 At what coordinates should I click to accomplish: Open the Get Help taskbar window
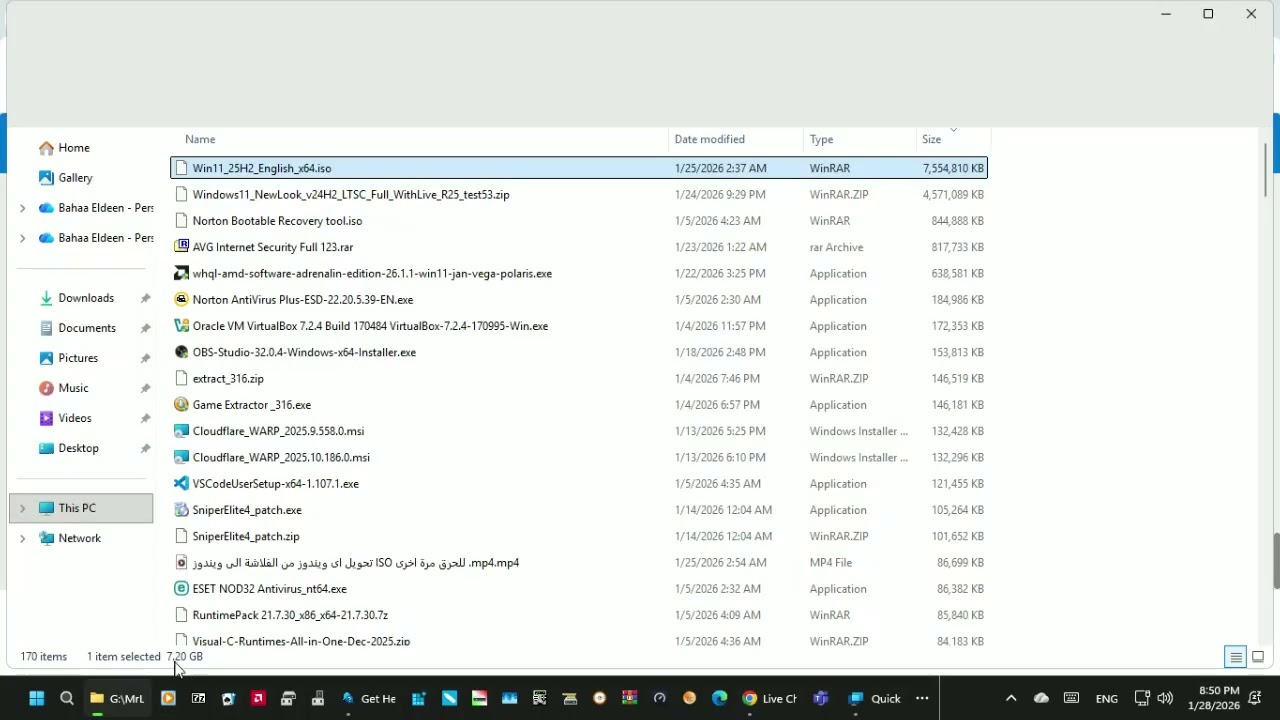pyautogui.click(x=369, y=699)
